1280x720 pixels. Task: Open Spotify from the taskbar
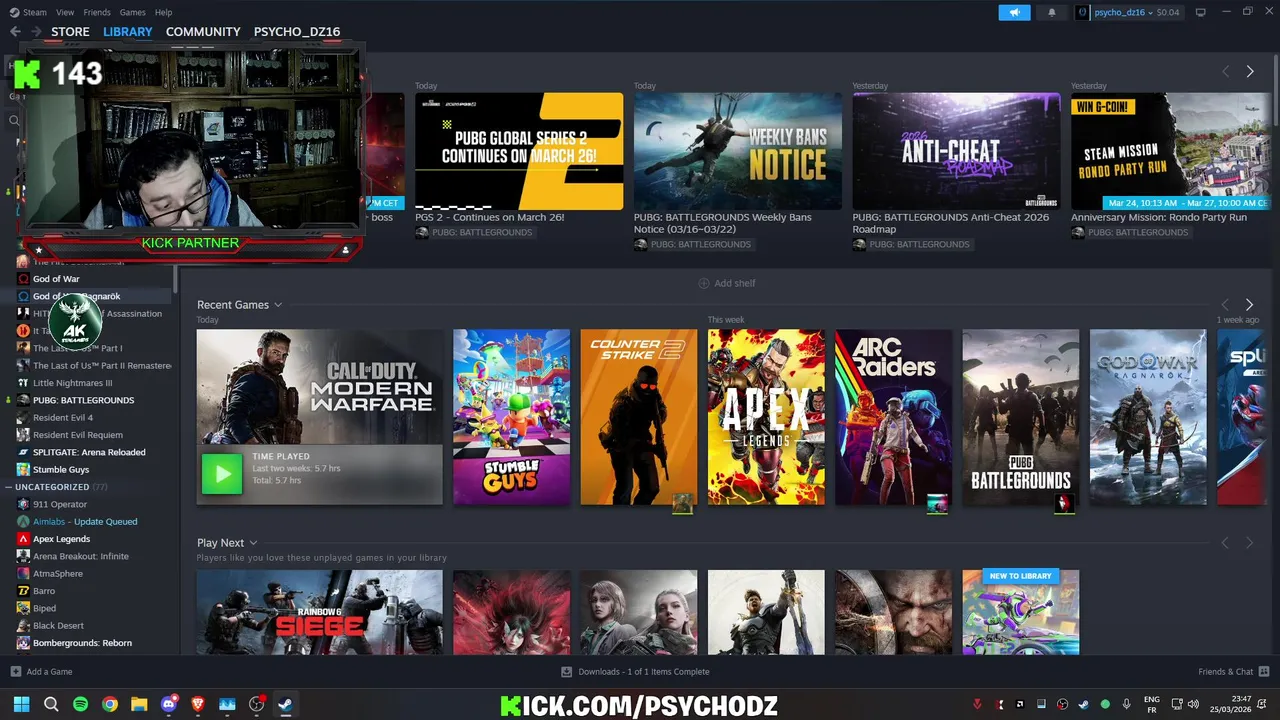click(x=80, y=704)
